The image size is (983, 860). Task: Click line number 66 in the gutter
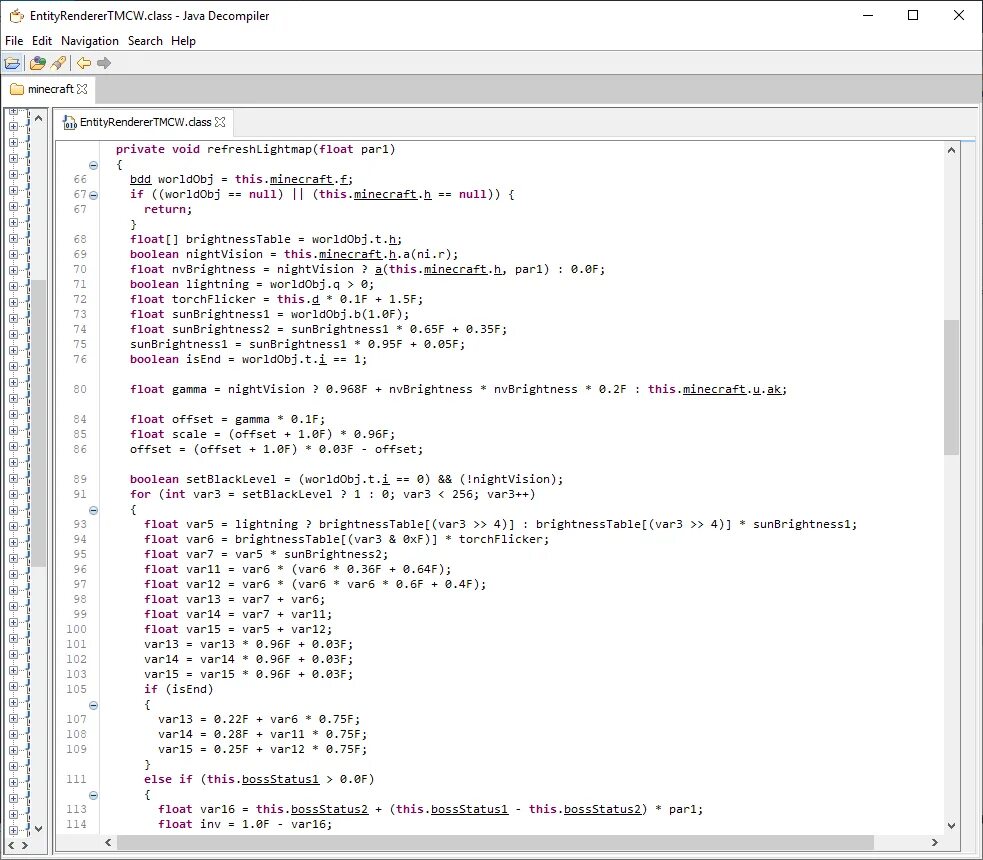coord(80,179)
